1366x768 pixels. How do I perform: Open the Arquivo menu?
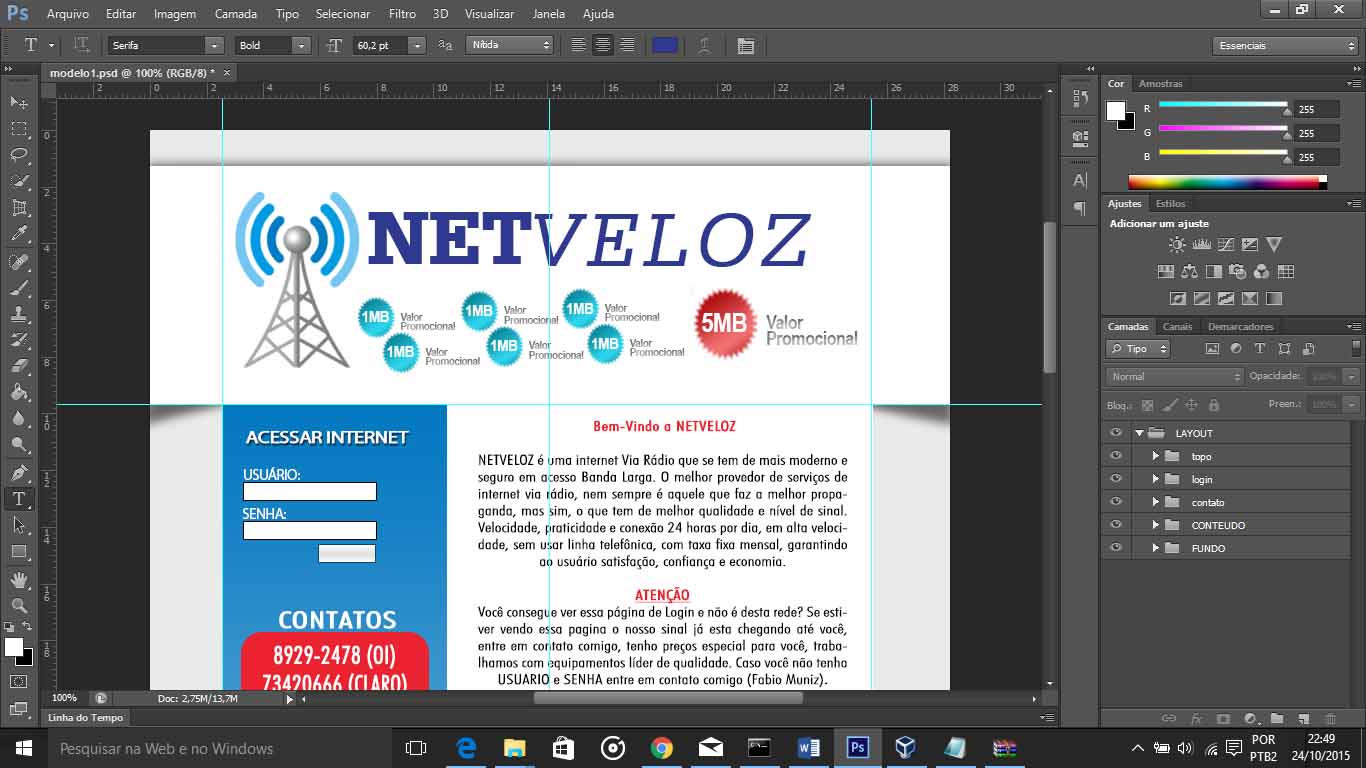click(68, 14)
